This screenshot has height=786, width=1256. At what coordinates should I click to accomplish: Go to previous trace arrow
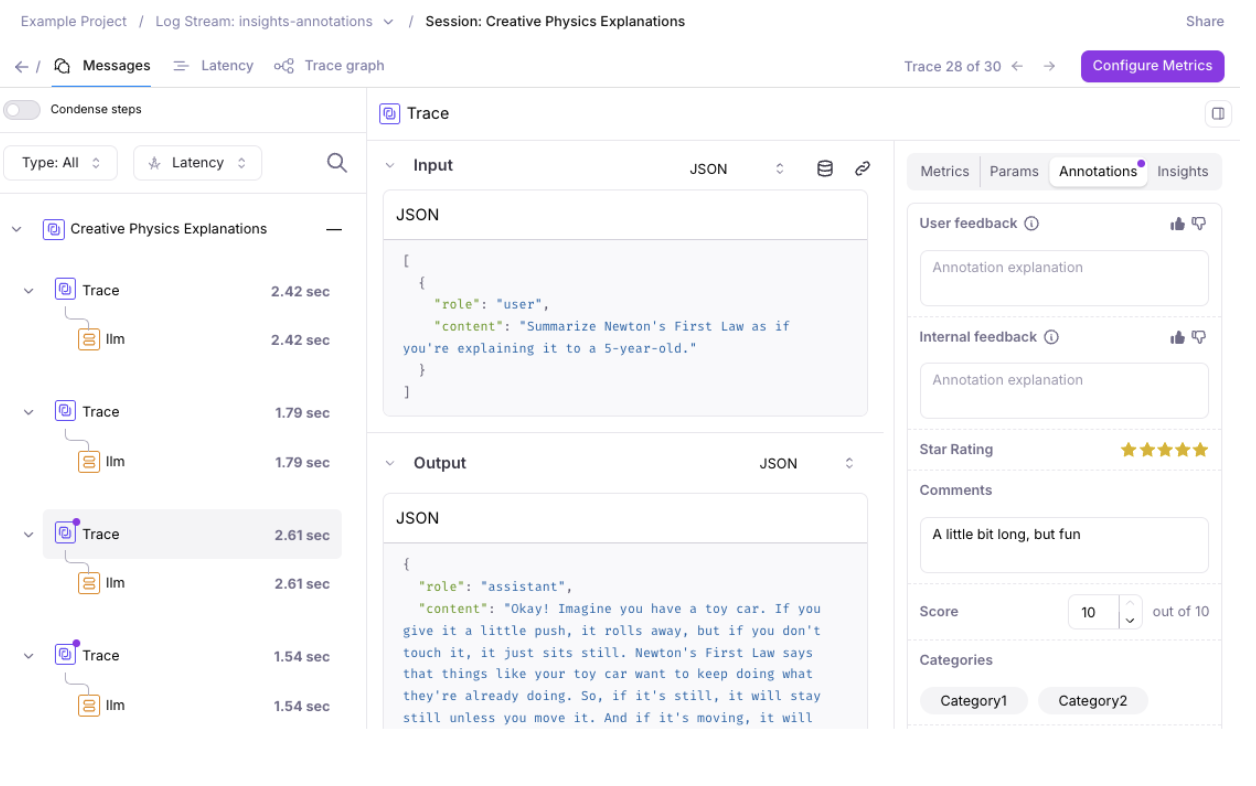pos(1017,66)
